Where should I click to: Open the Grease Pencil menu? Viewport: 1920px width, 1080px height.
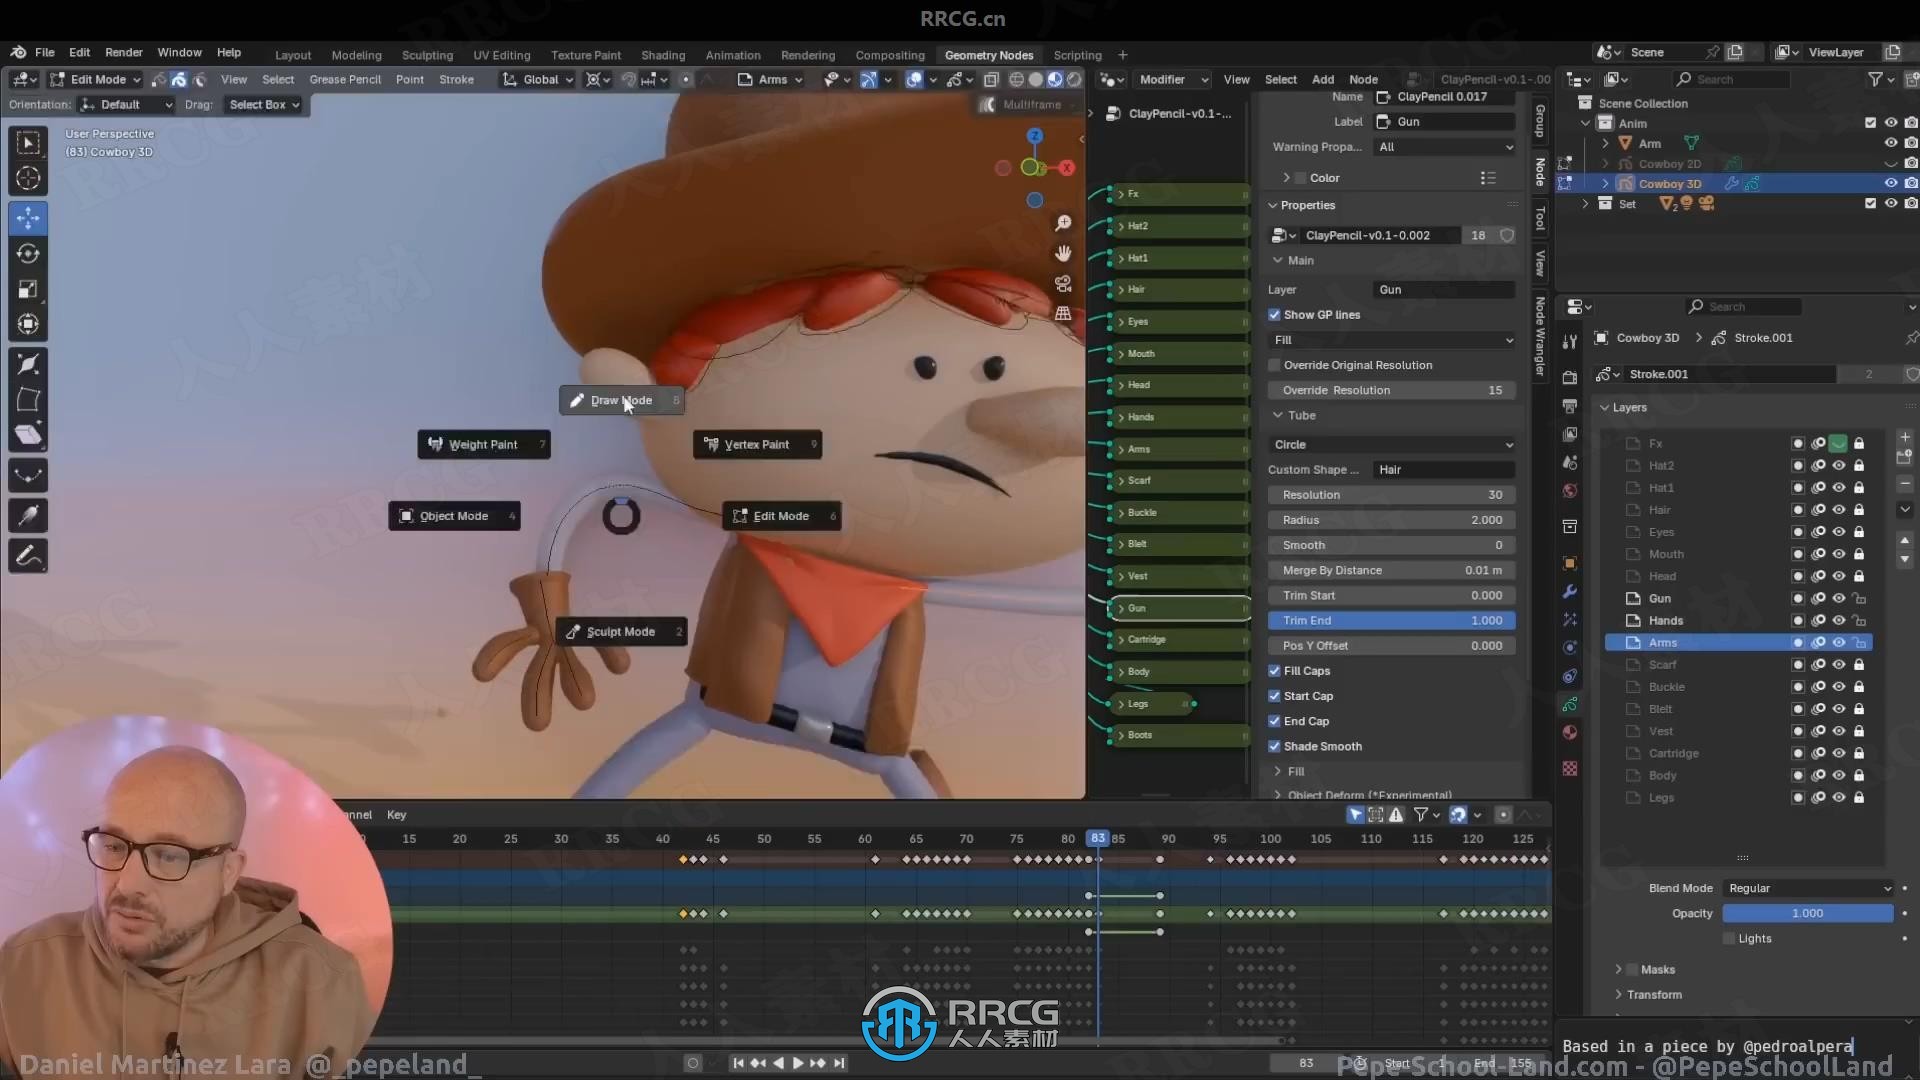click(x=345, y=79)
